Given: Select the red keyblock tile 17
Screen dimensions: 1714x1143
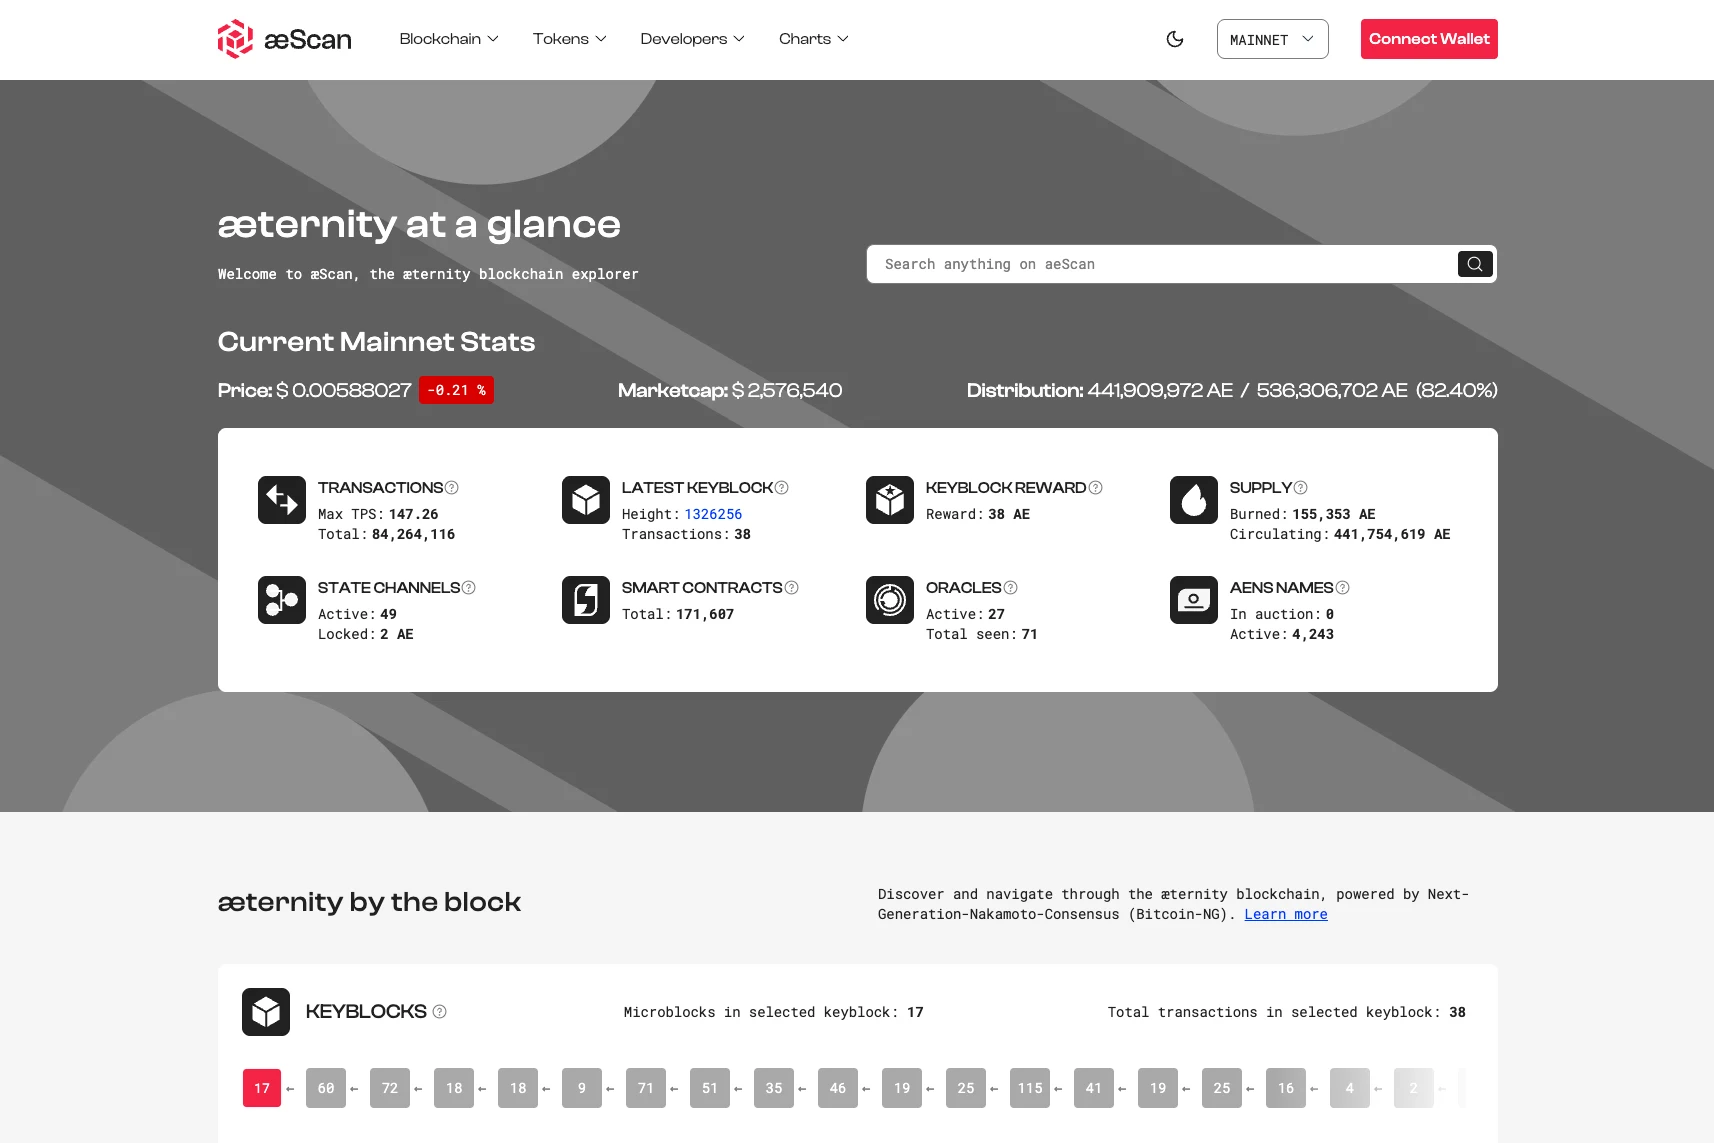Looking at the screenshot, I should click(262, 1088).
